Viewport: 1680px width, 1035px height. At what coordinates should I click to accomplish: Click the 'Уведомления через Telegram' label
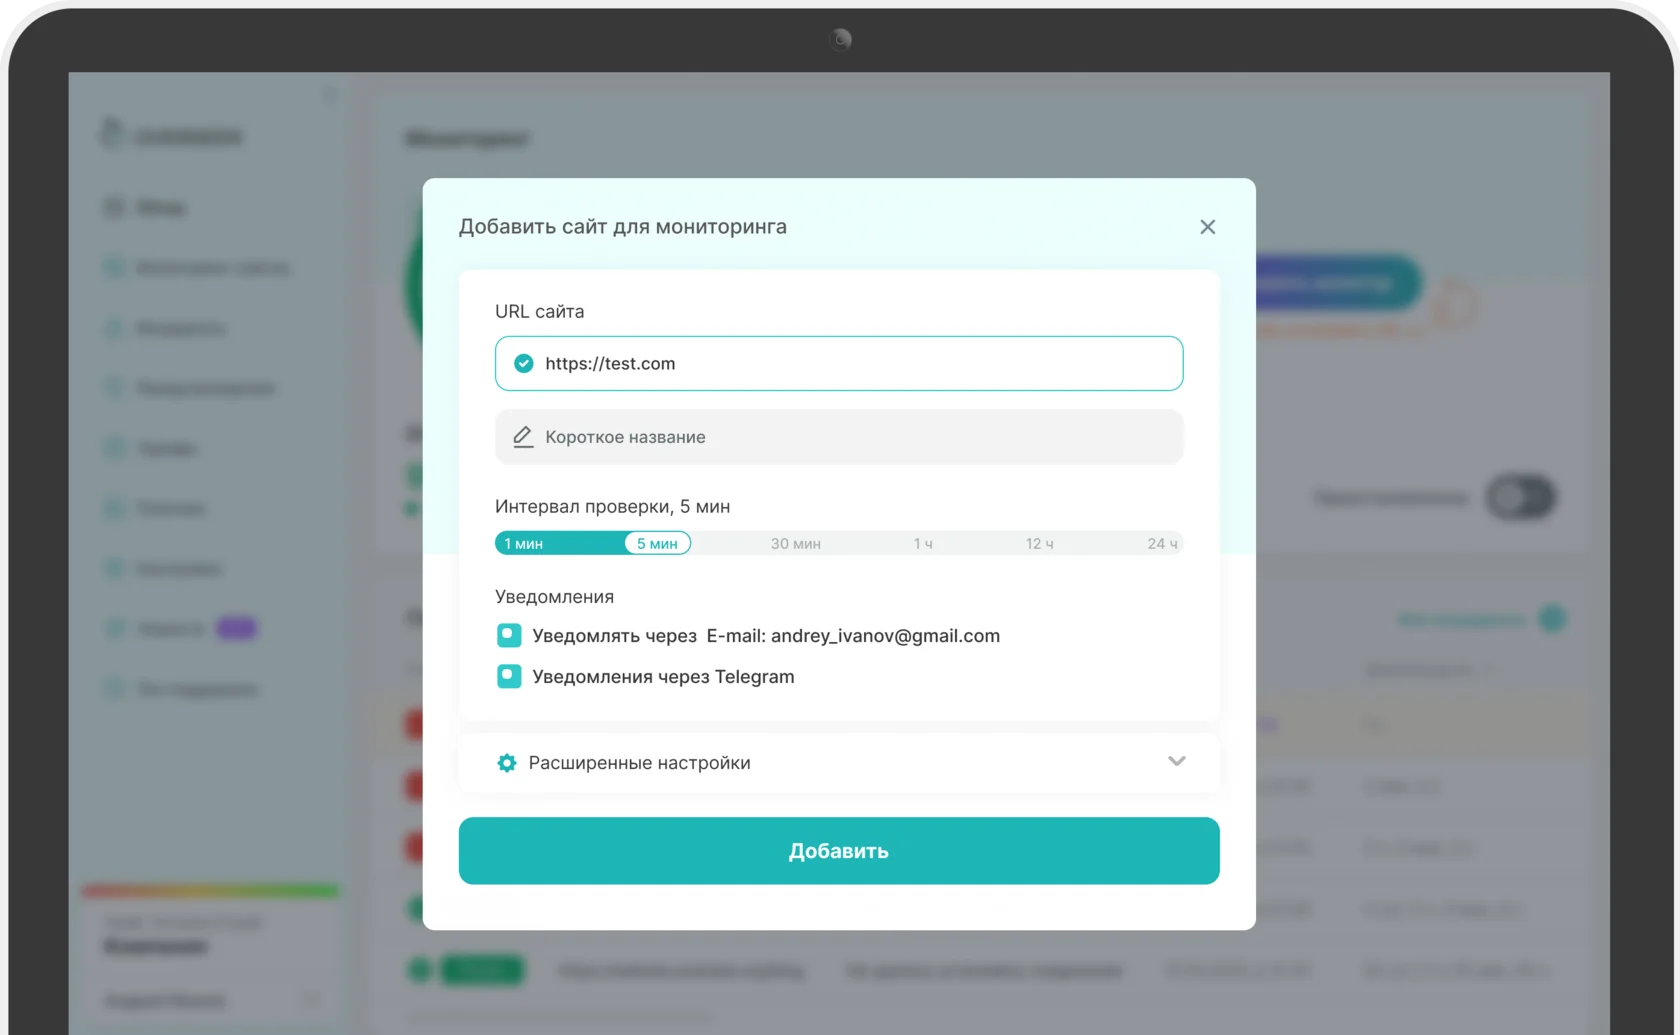tap(663, 677)
